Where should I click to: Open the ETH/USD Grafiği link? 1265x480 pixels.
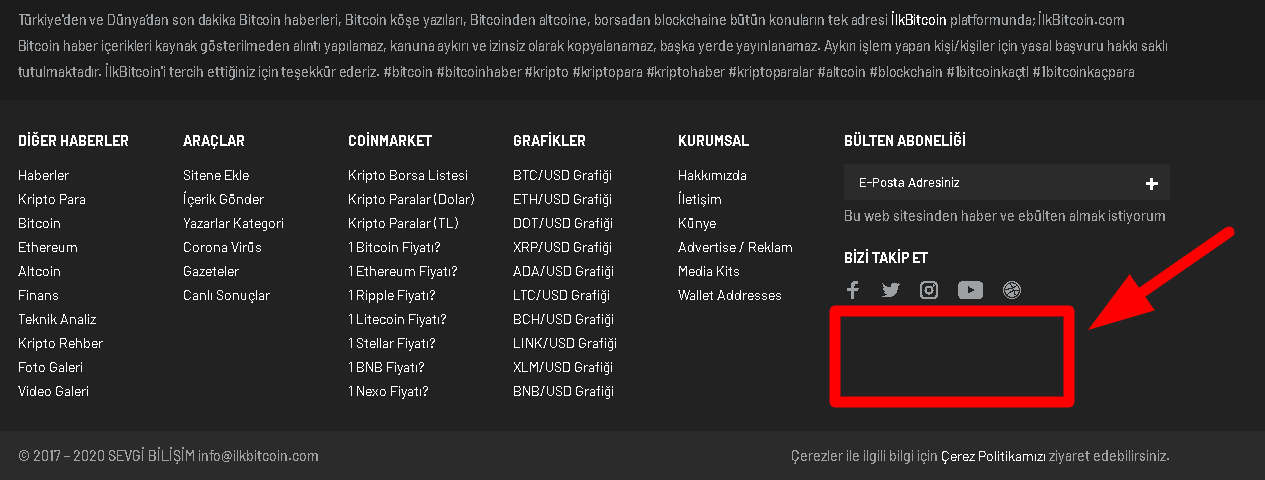(562, 199)
